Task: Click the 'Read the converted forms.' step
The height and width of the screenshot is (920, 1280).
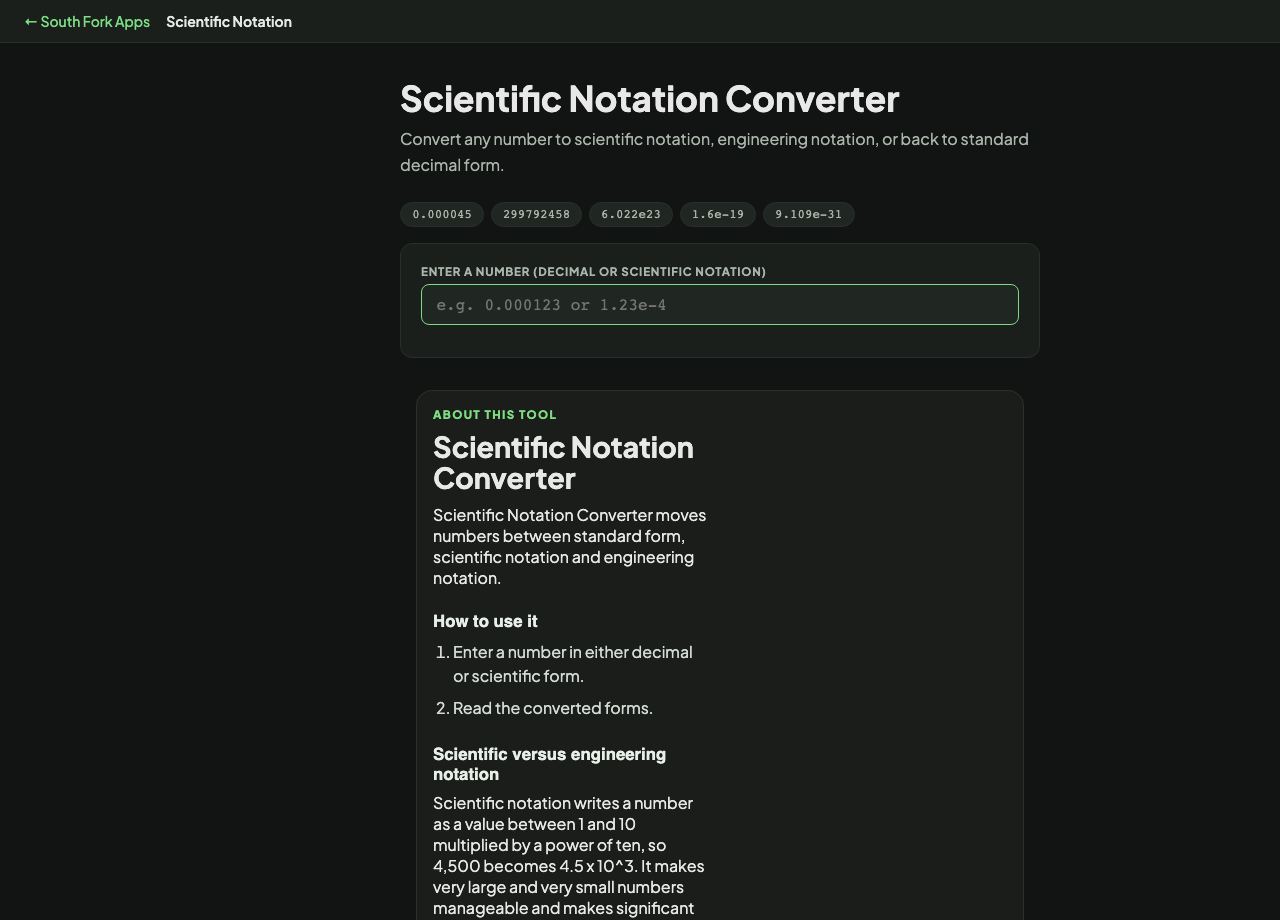Action: coord(553,708)
